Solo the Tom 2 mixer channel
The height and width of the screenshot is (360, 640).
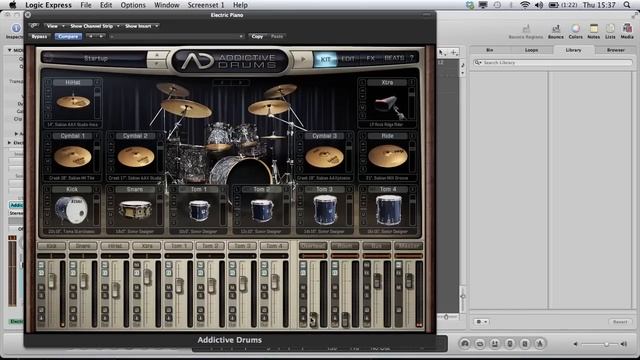point(200,296)
